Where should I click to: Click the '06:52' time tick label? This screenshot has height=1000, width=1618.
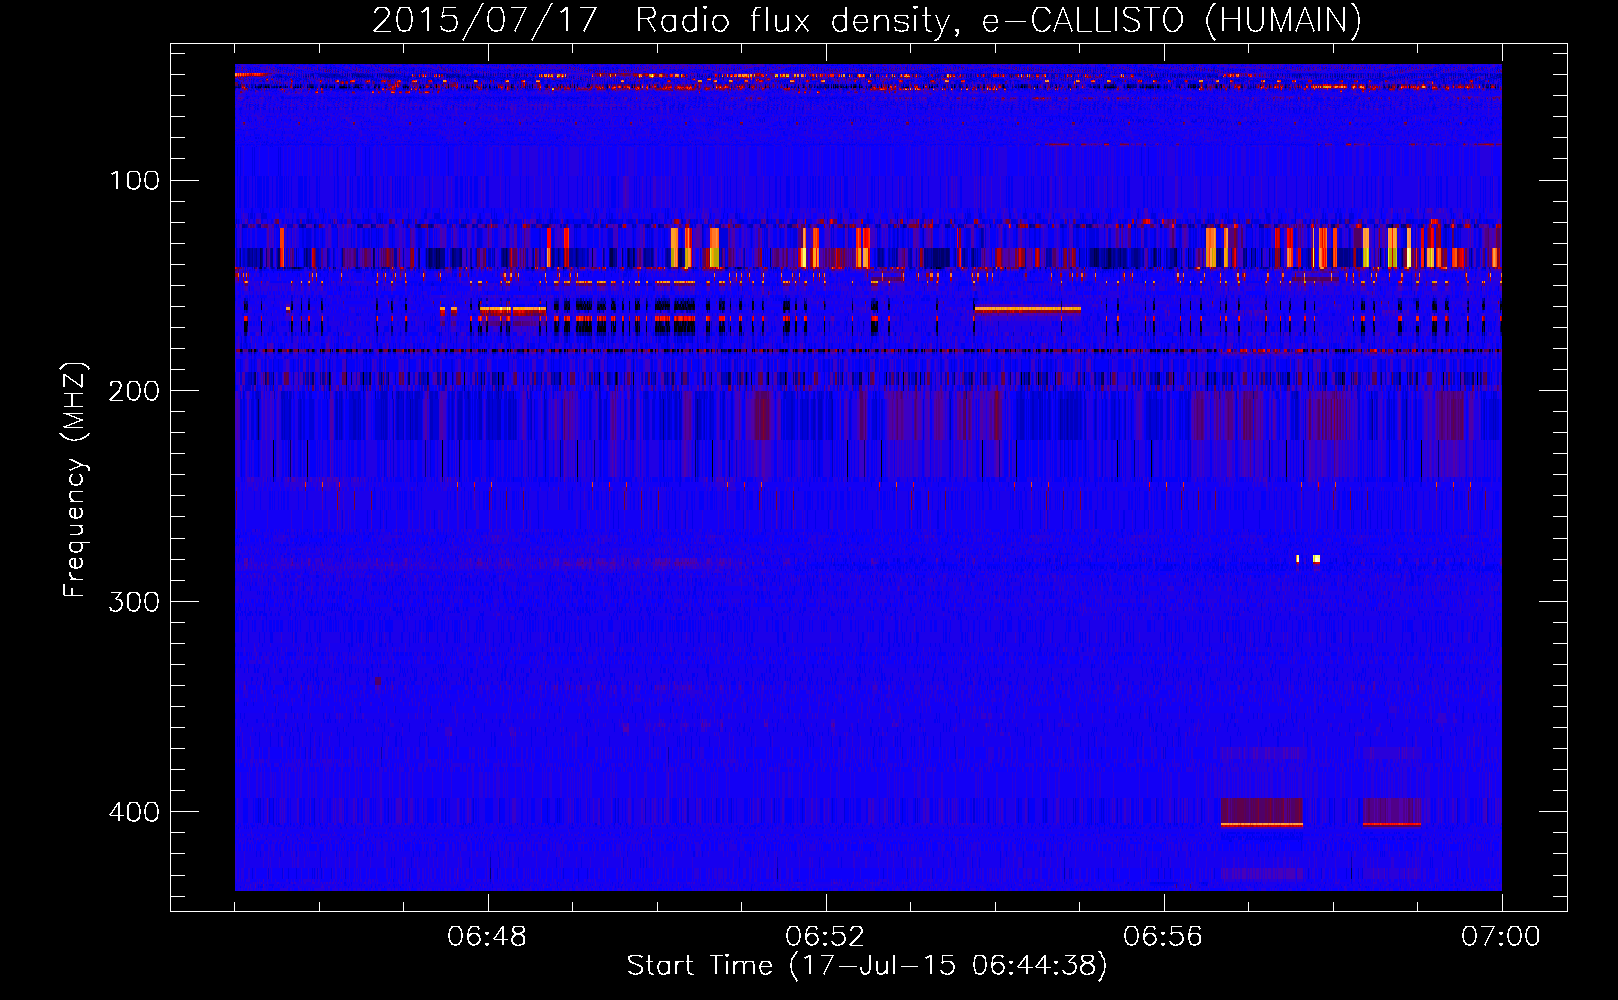click(825, 937)
